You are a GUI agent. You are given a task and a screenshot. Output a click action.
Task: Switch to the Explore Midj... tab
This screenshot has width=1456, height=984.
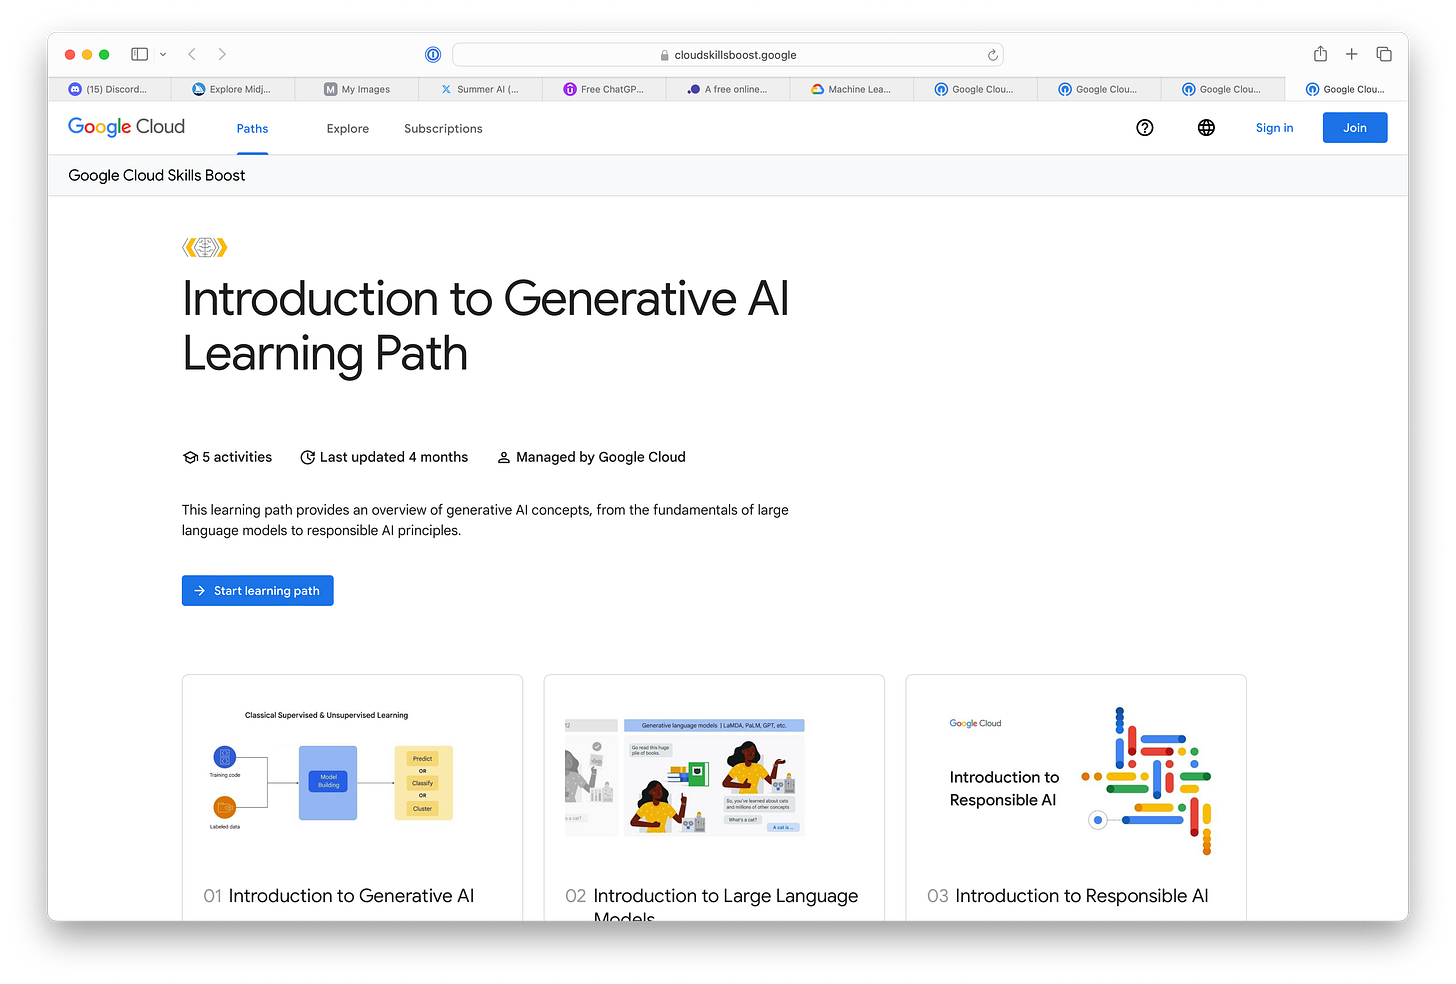click(x=232, y=89)
